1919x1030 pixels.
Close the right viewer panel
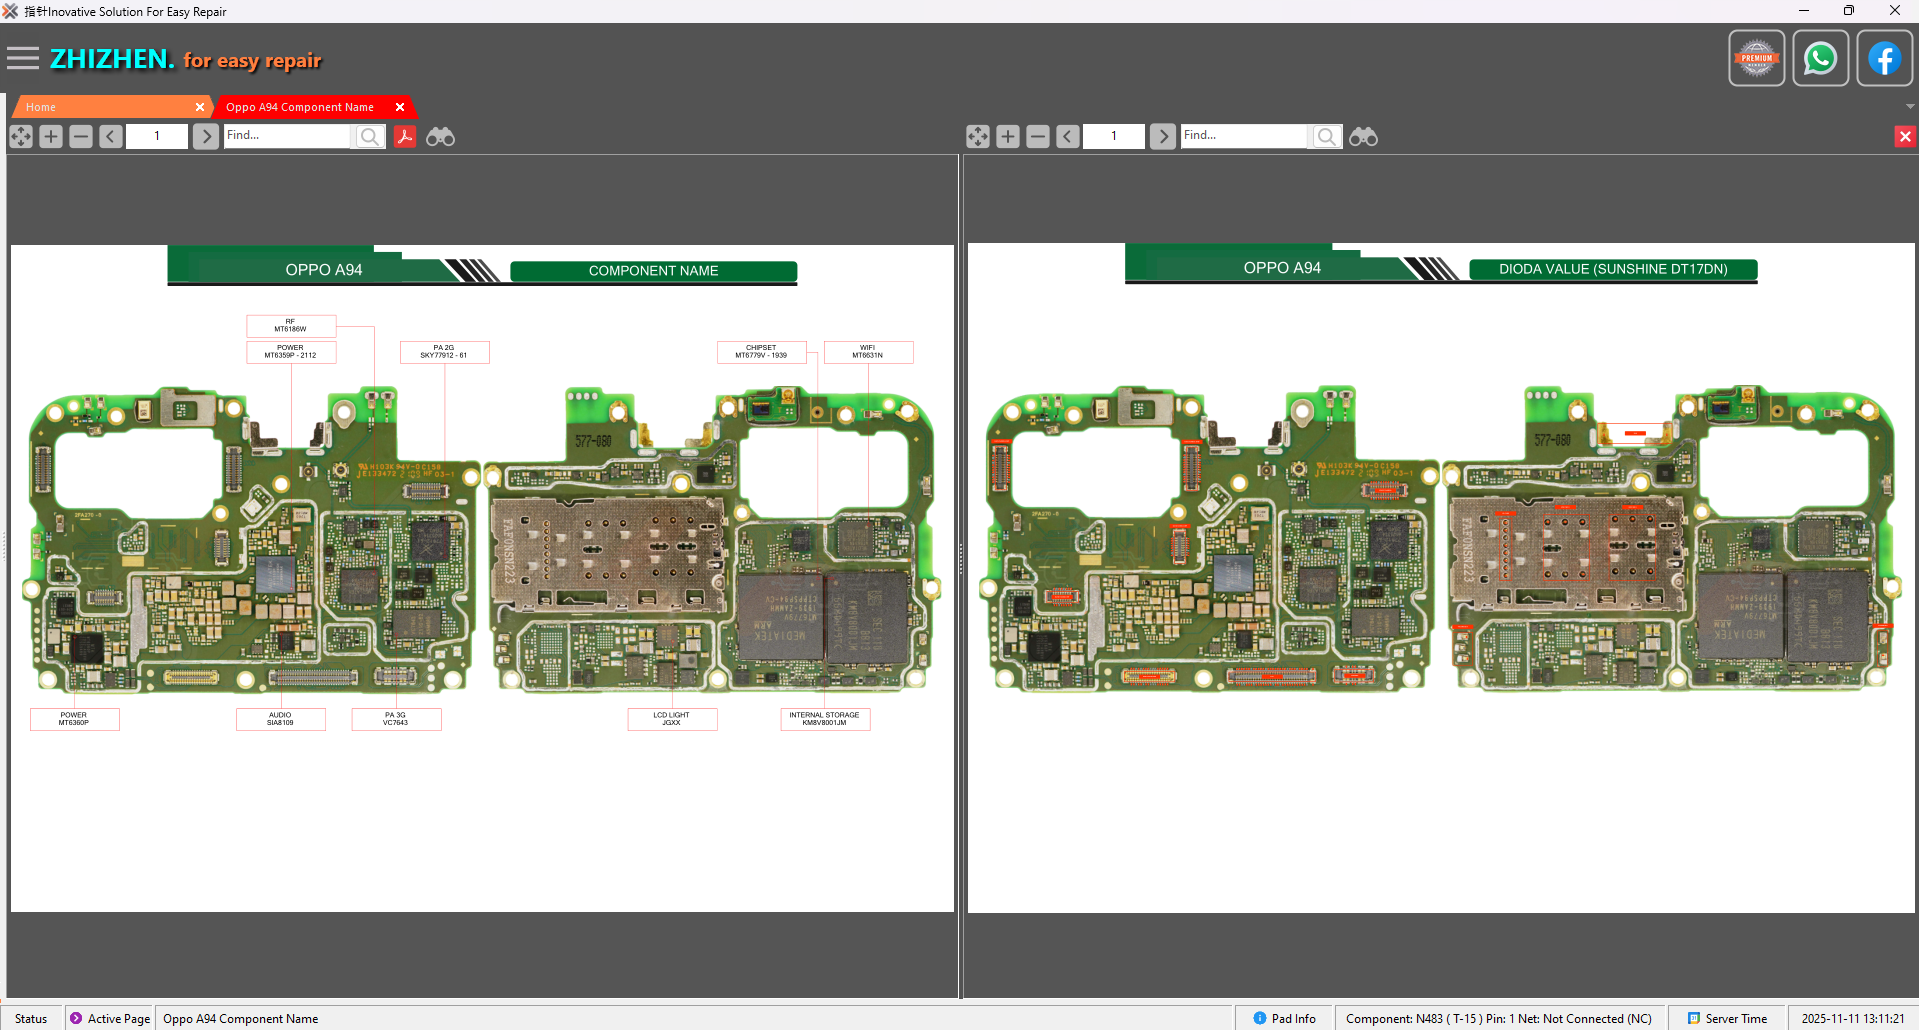coord(1905,136)
